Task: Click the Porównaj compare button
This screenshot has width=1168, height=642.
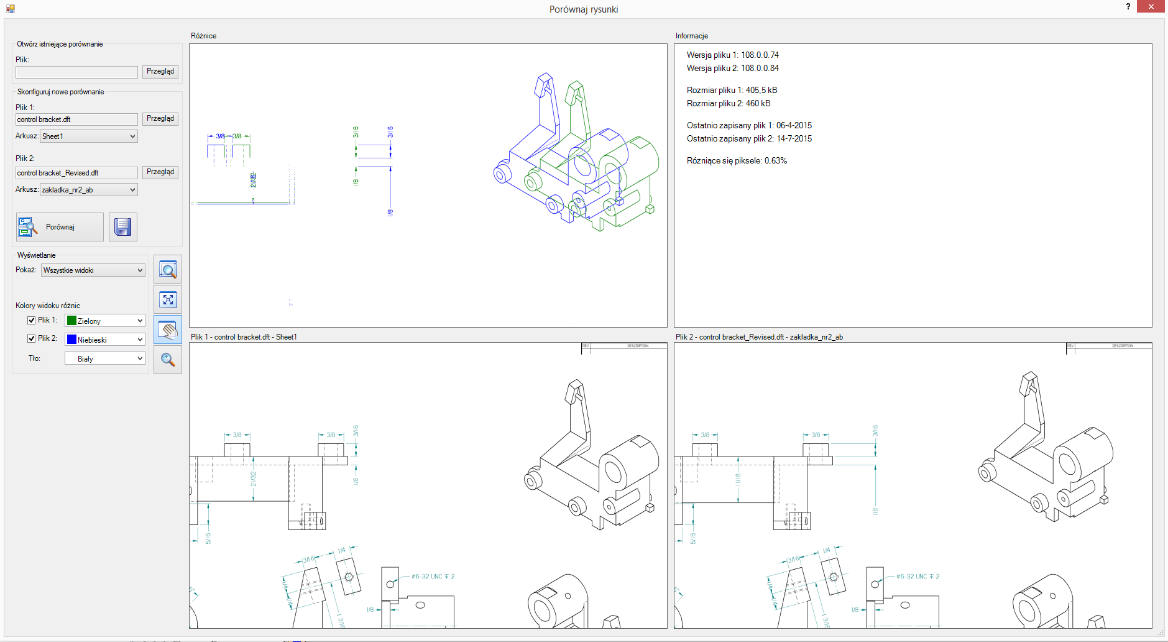Action: [x=60, y=227]
